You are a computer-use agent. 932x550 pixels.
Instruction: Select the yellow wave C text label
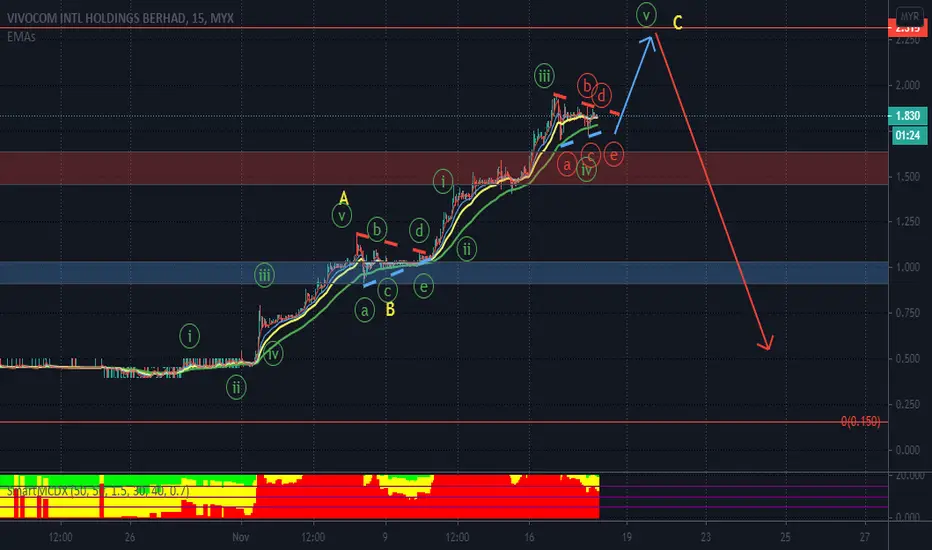point(678,23)
